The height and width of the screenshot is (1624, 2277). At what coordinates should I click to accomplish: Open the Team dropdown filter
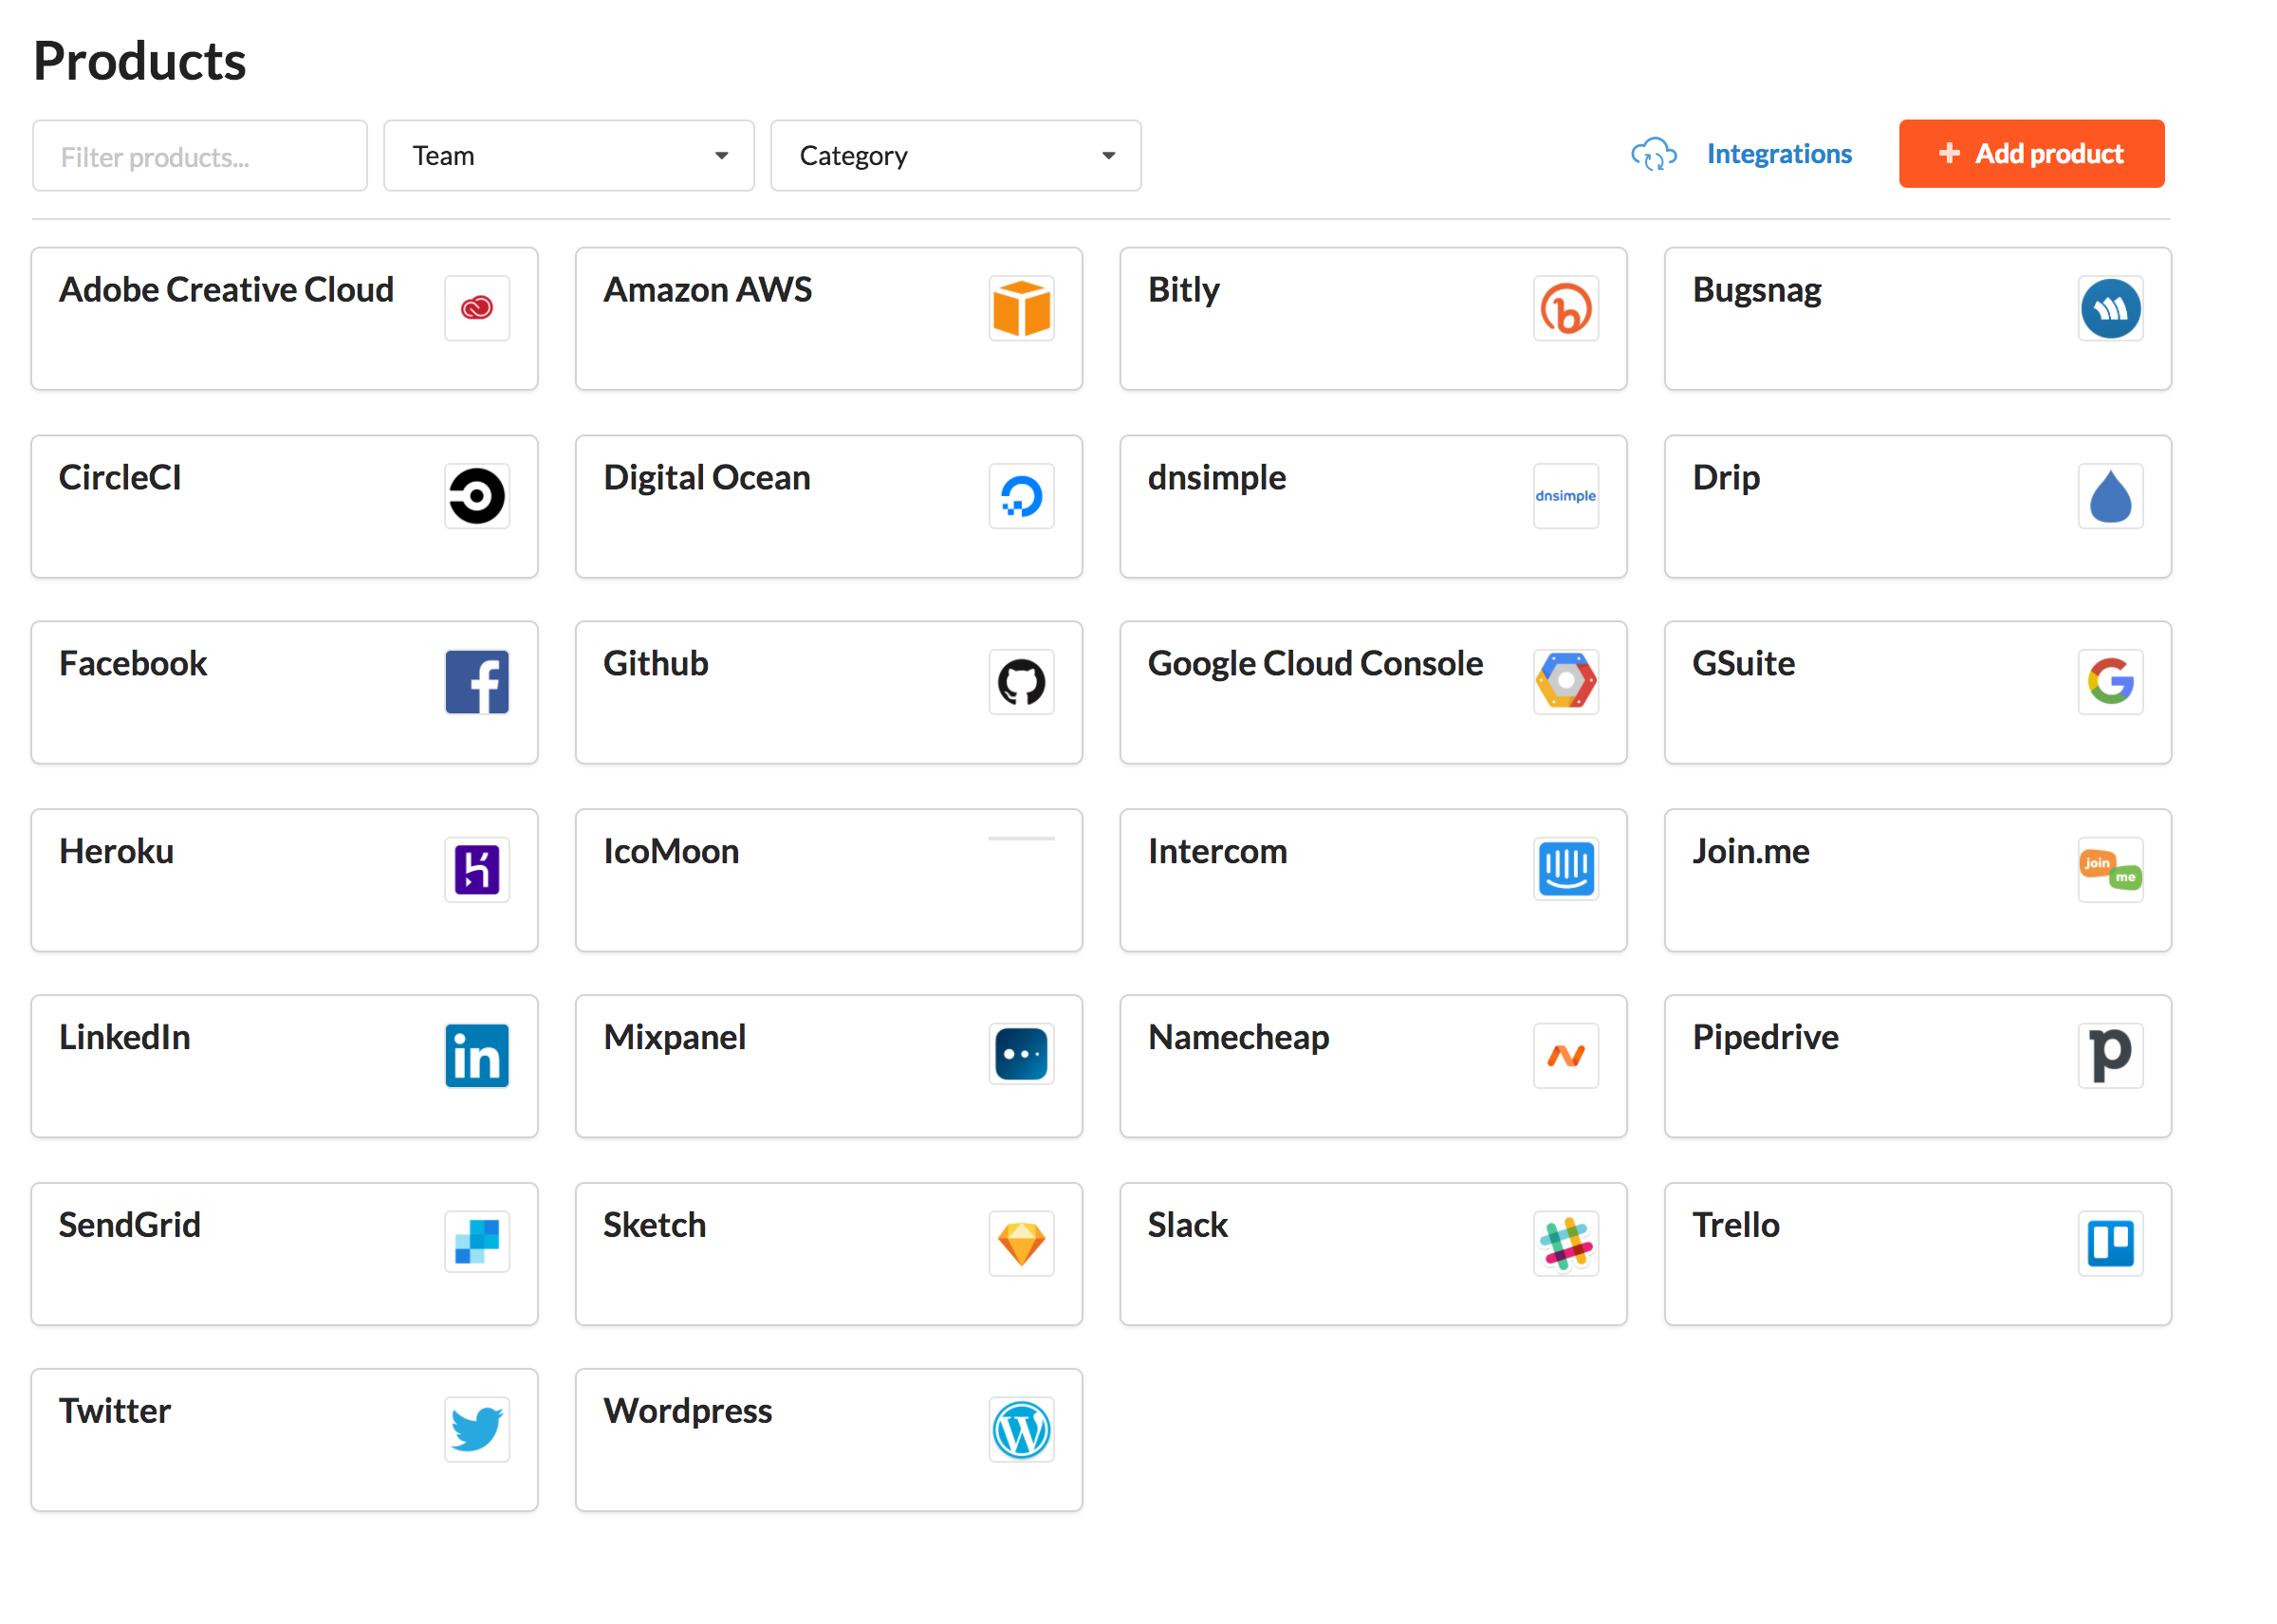pyautogui.click(x=568, y=156)
